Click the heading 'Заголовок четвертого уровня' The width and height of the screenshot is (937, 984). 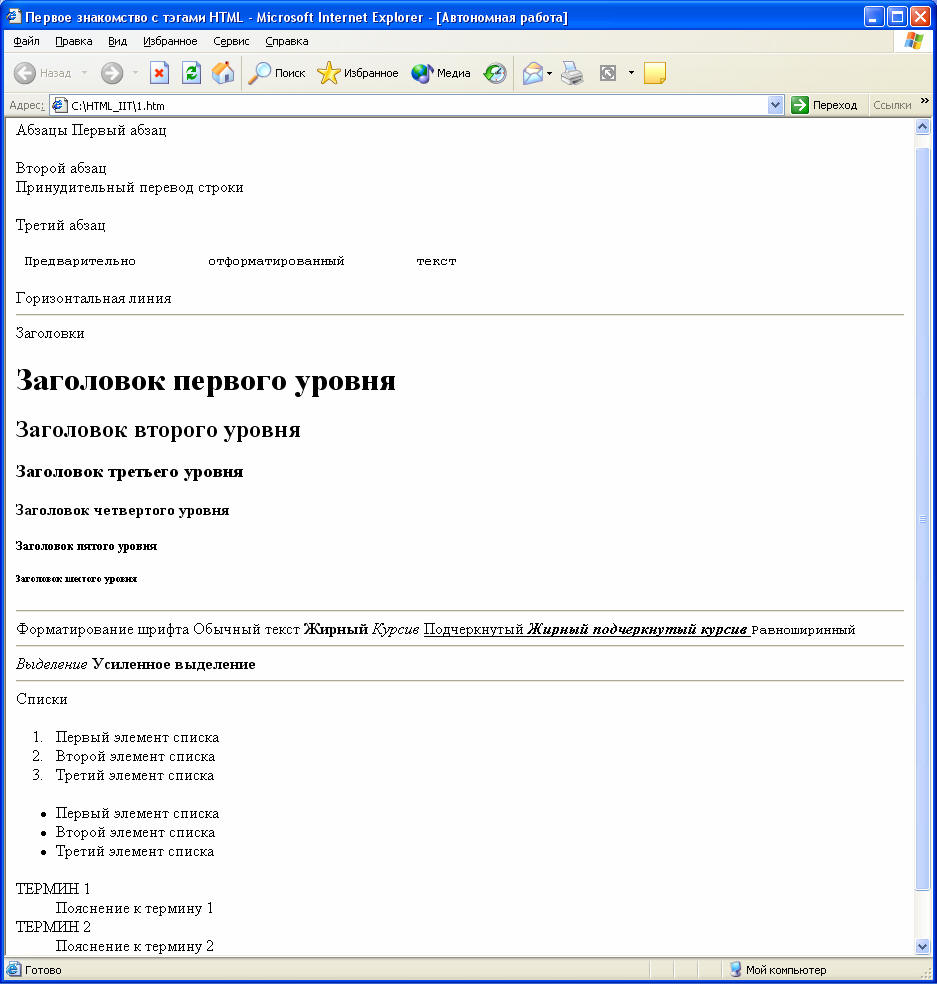[122, 510]
